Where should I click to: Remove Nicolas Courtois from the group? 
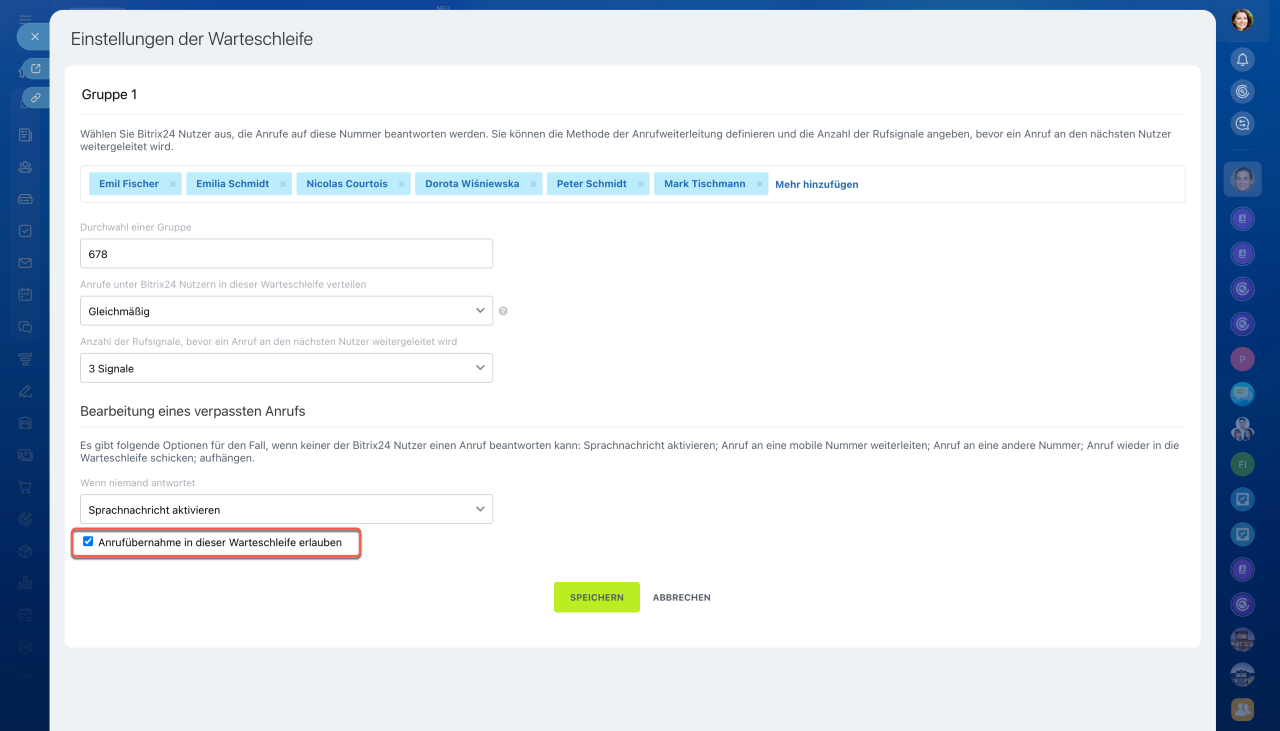(x=402, y=184)
